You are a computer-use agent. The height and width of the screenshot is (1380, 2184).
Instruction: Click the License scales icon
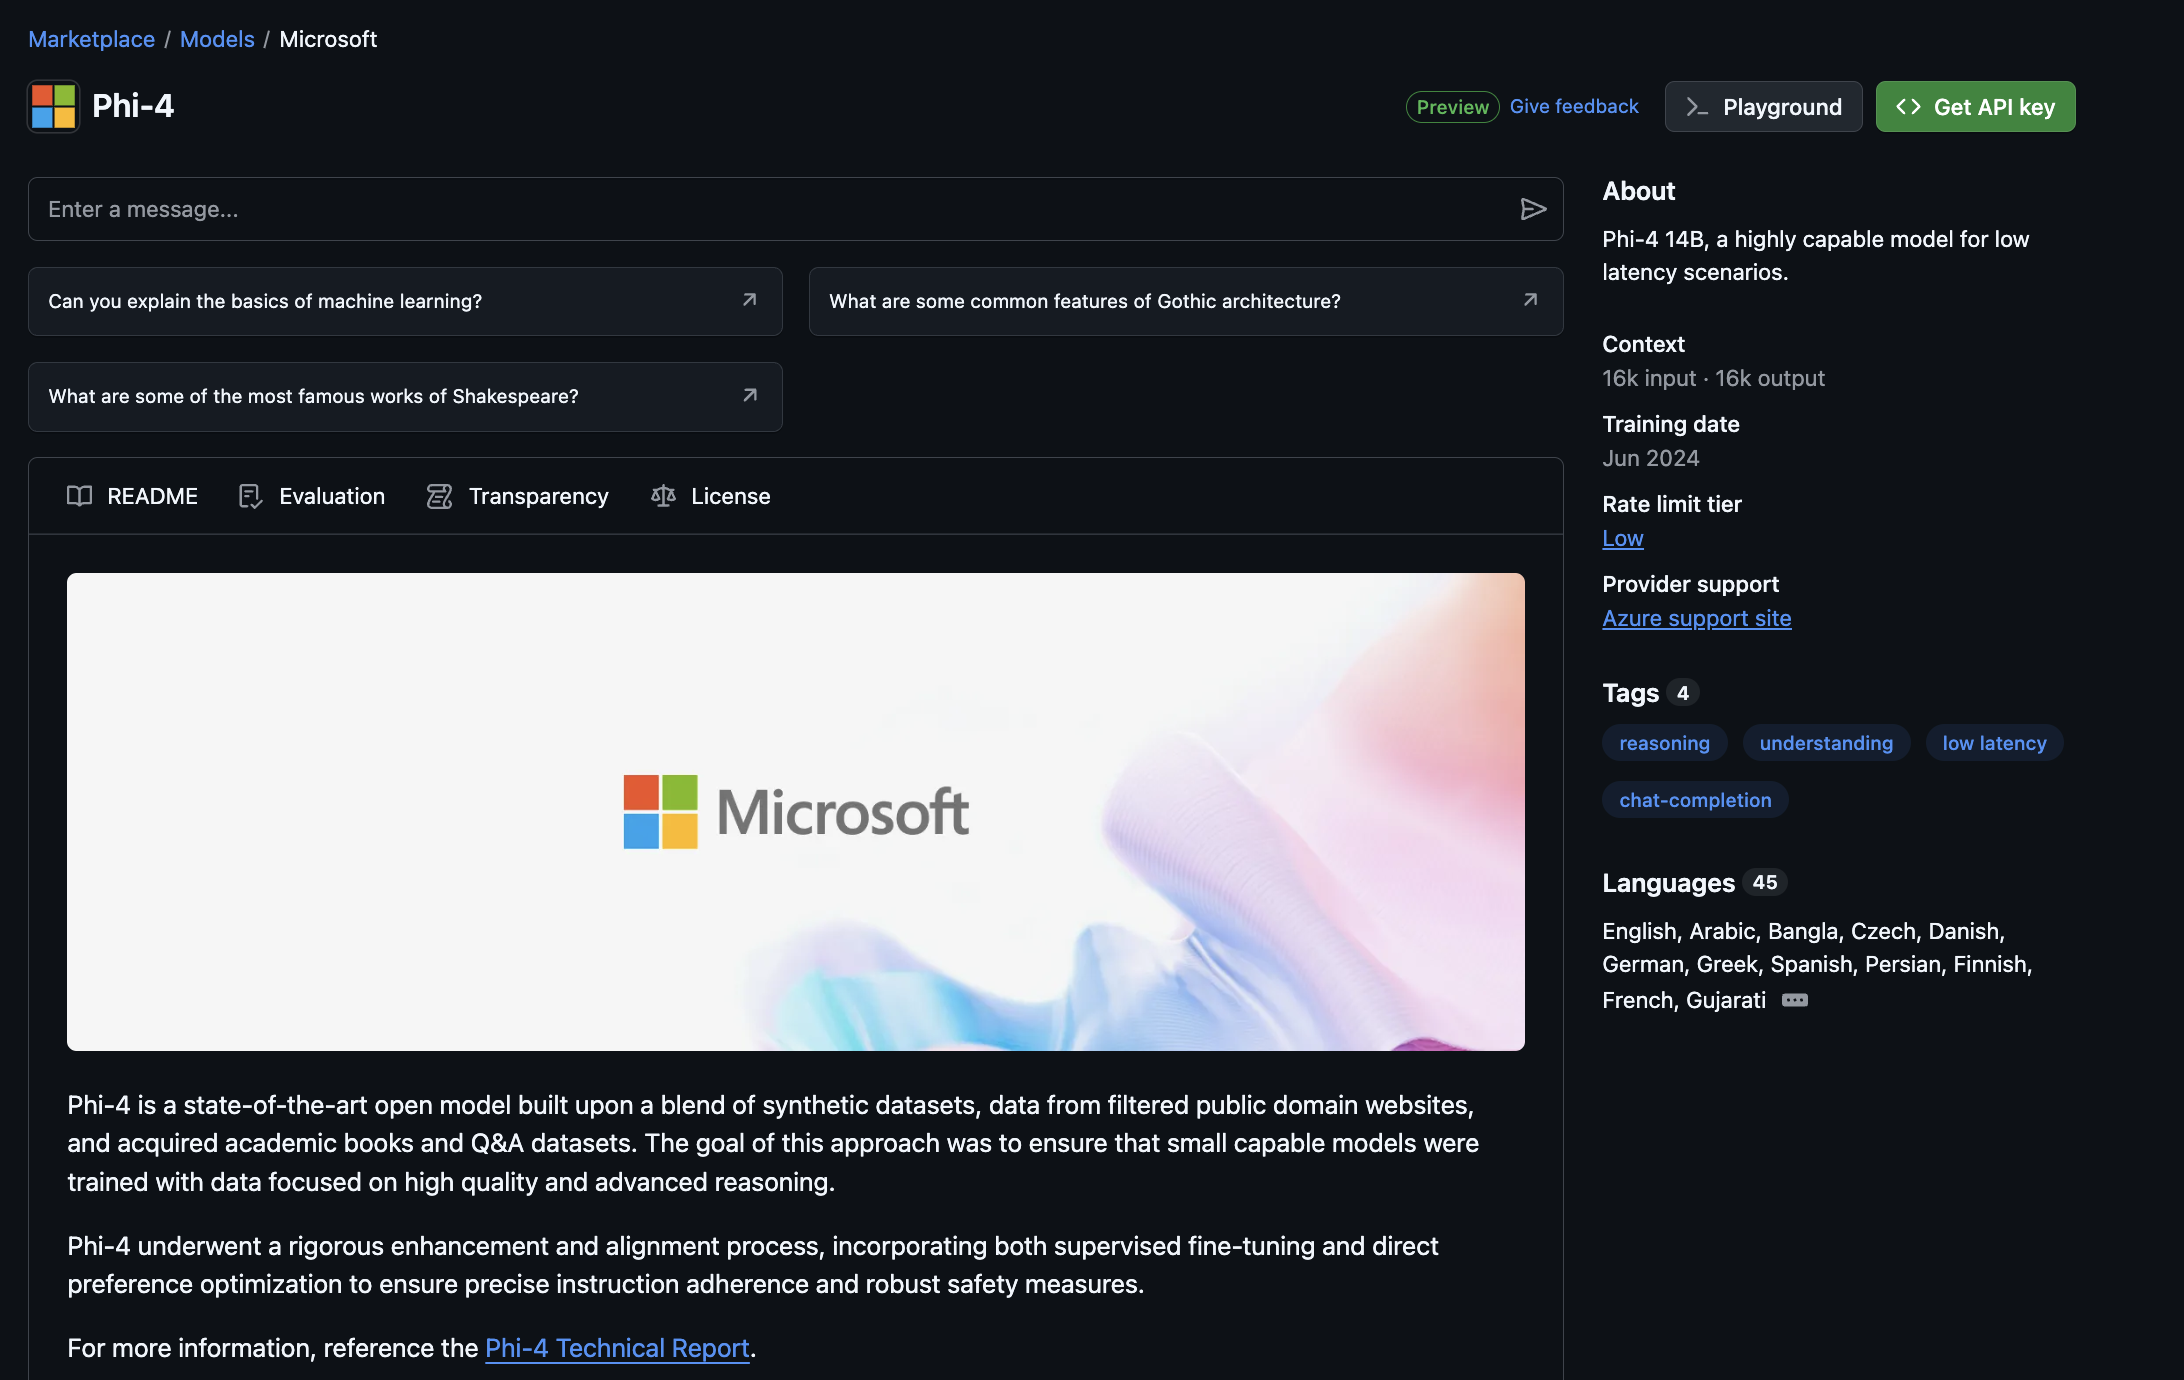tap(663, 496)
